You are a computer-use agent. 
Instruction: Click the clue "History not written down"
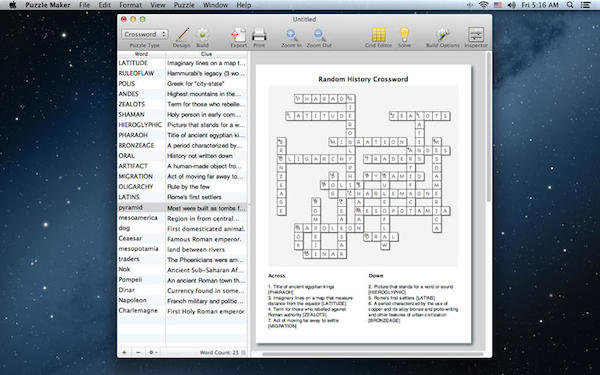(200, 156)
